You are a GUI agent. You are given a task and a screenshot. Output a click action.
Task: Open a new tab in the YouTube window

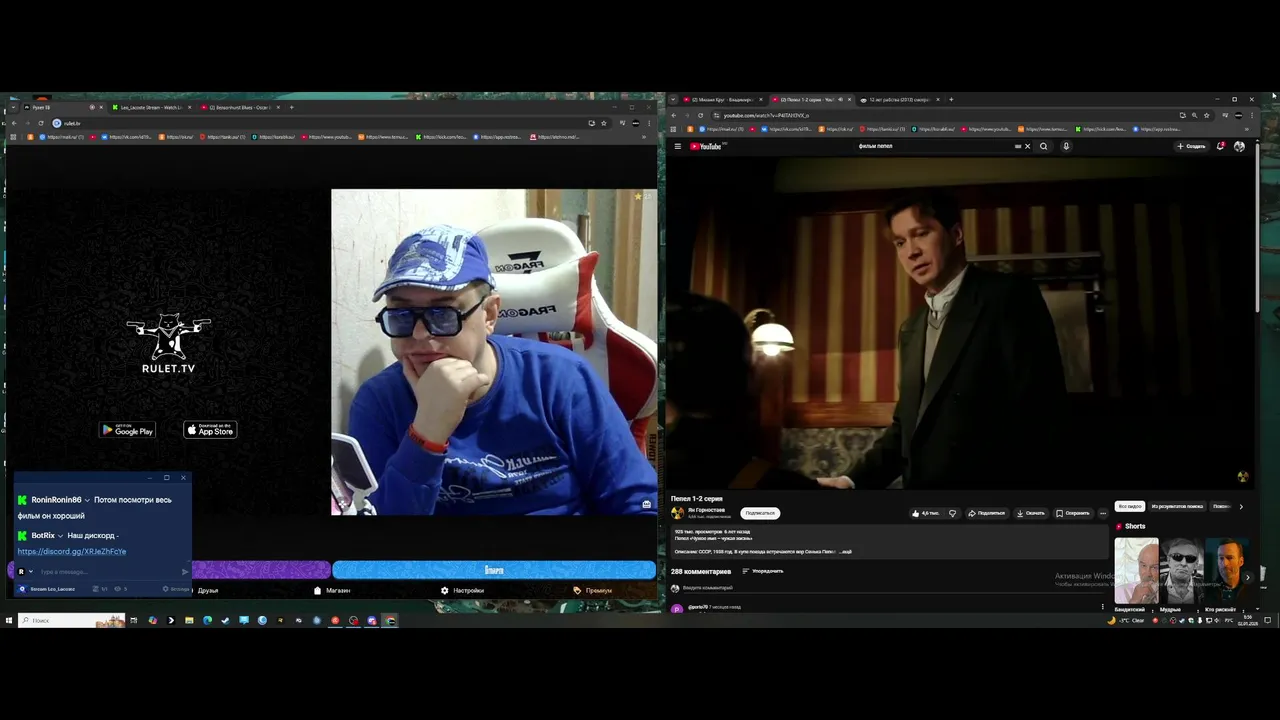[951, 99]
